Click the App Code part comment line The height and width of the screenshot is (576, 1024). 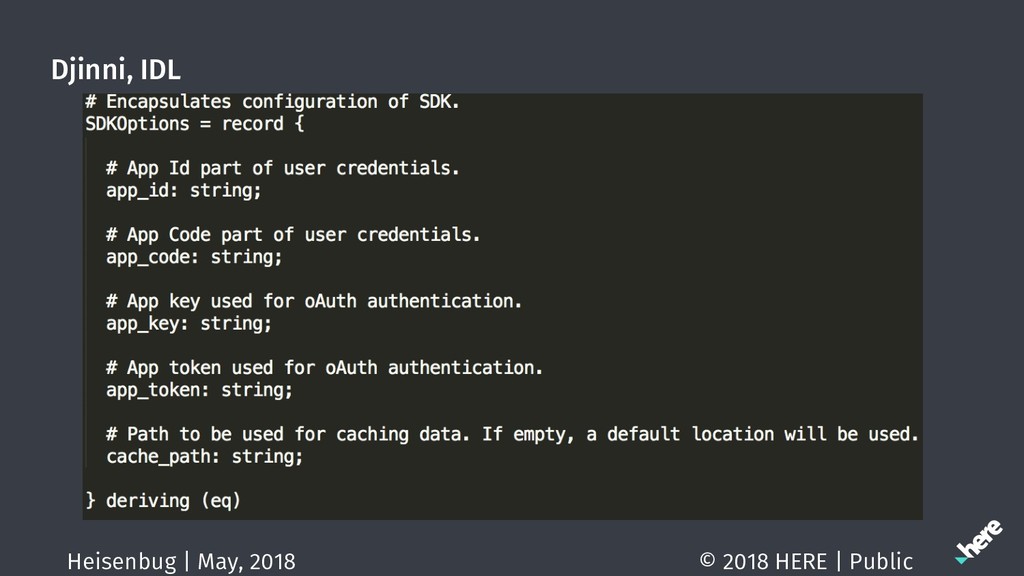tap(293, 235)
